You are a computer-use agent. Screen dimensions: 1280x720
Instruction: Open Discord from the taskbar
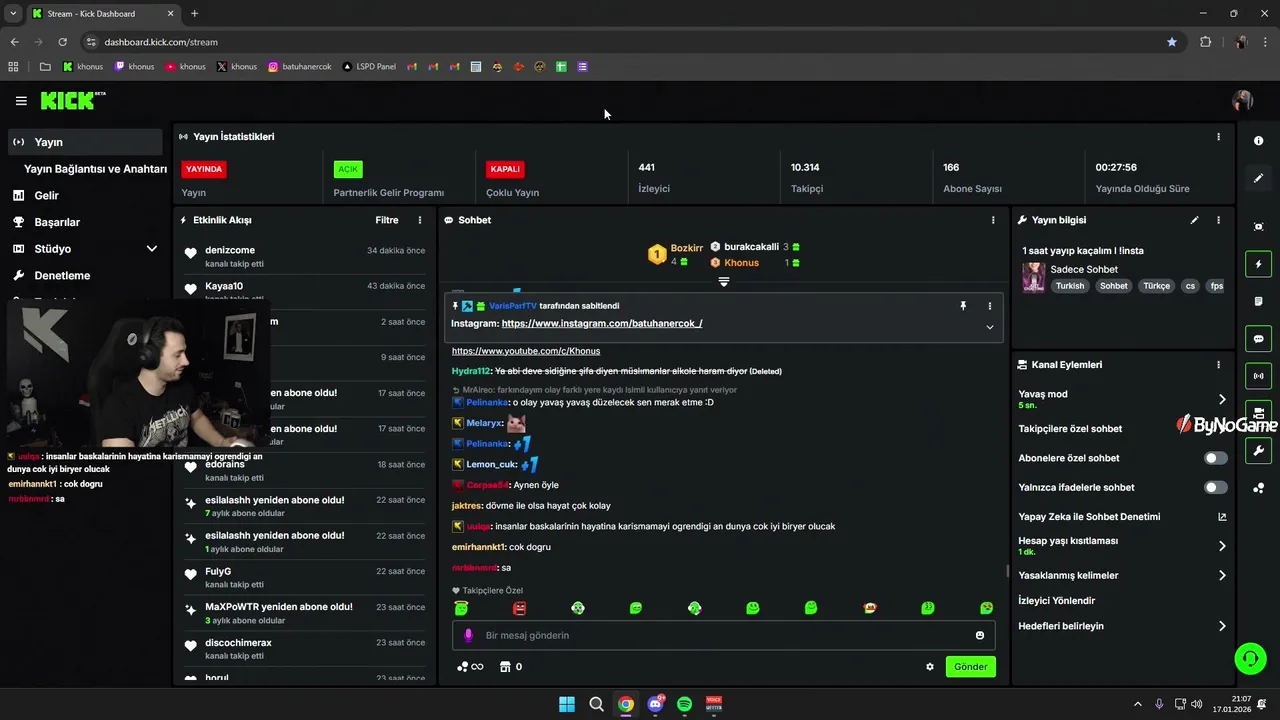click(x=655, y=704)
